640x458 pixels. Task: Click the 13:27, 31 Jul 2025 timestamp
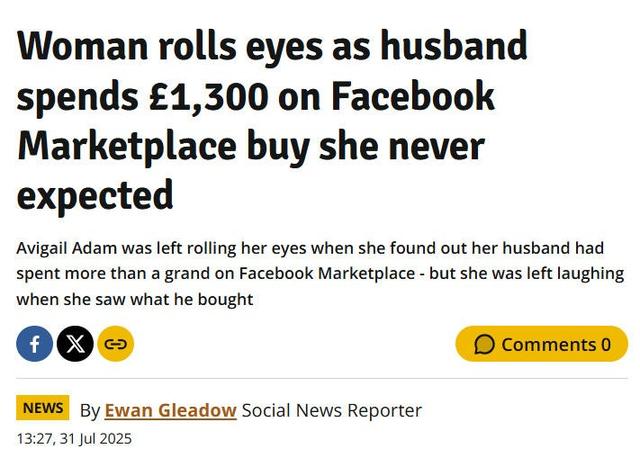74,439
